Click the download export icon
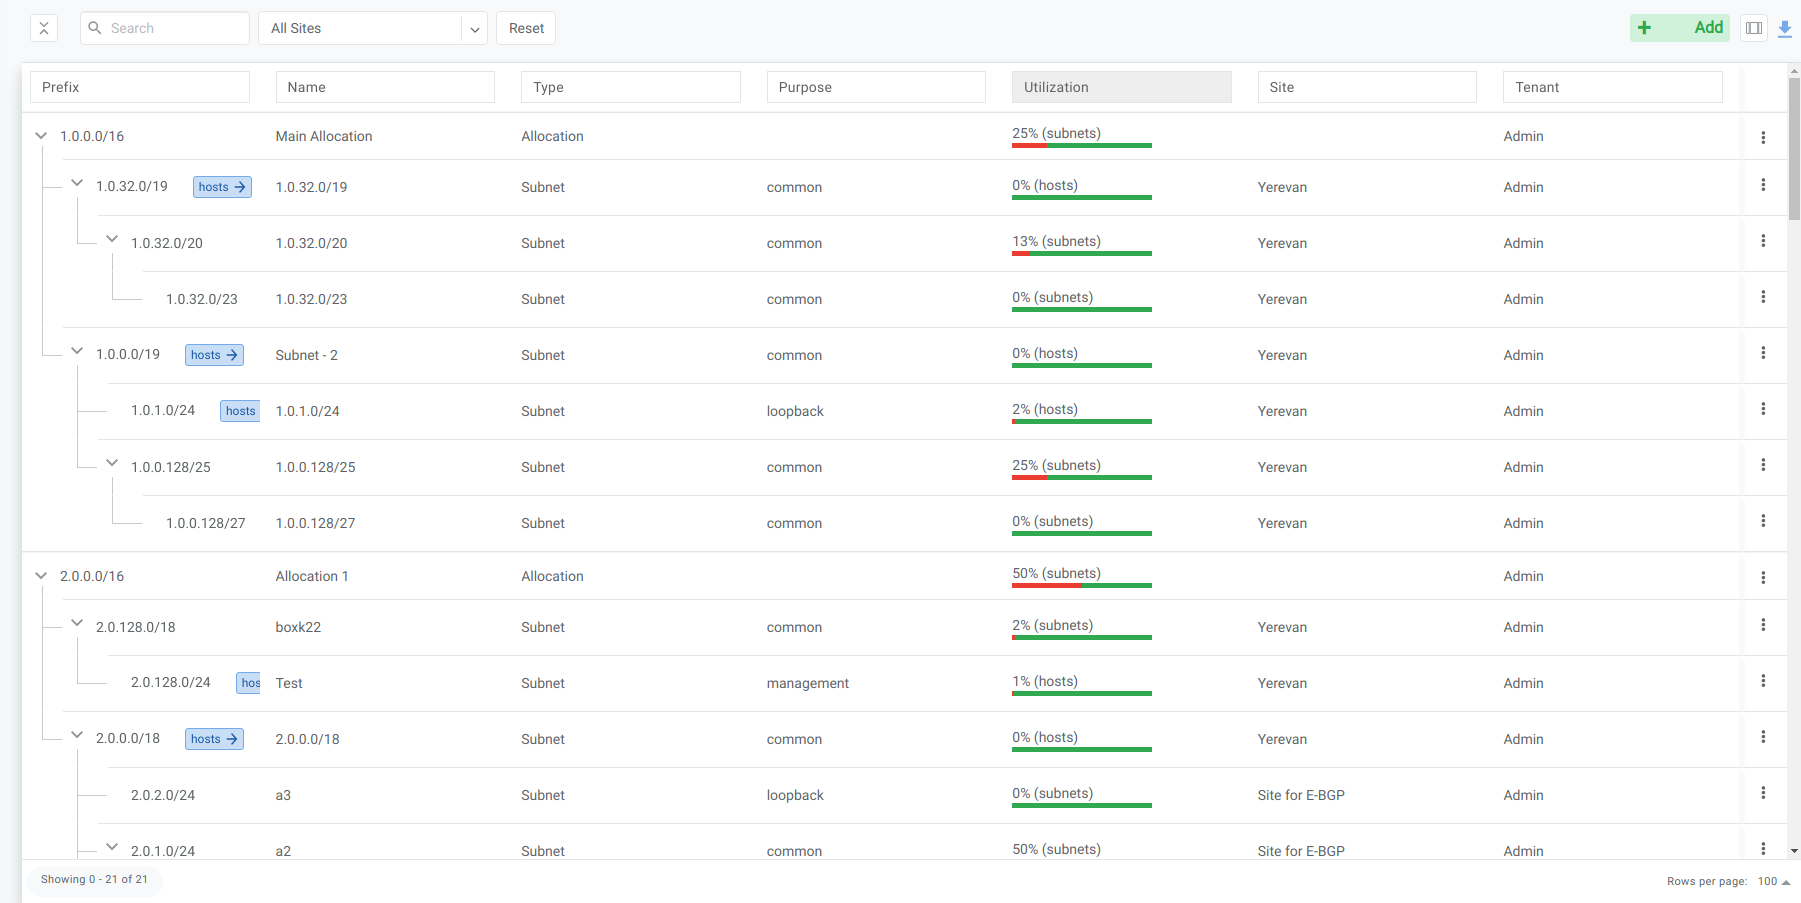Screen dimensions: 1801x903 1785,29
